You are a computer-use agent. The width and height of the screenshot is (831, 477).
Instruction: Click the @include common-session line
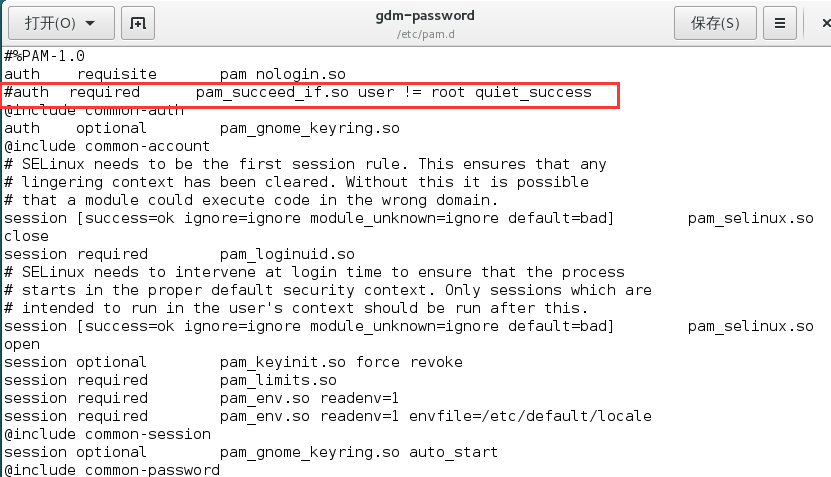pyautogui.click(x=108, y=435)
